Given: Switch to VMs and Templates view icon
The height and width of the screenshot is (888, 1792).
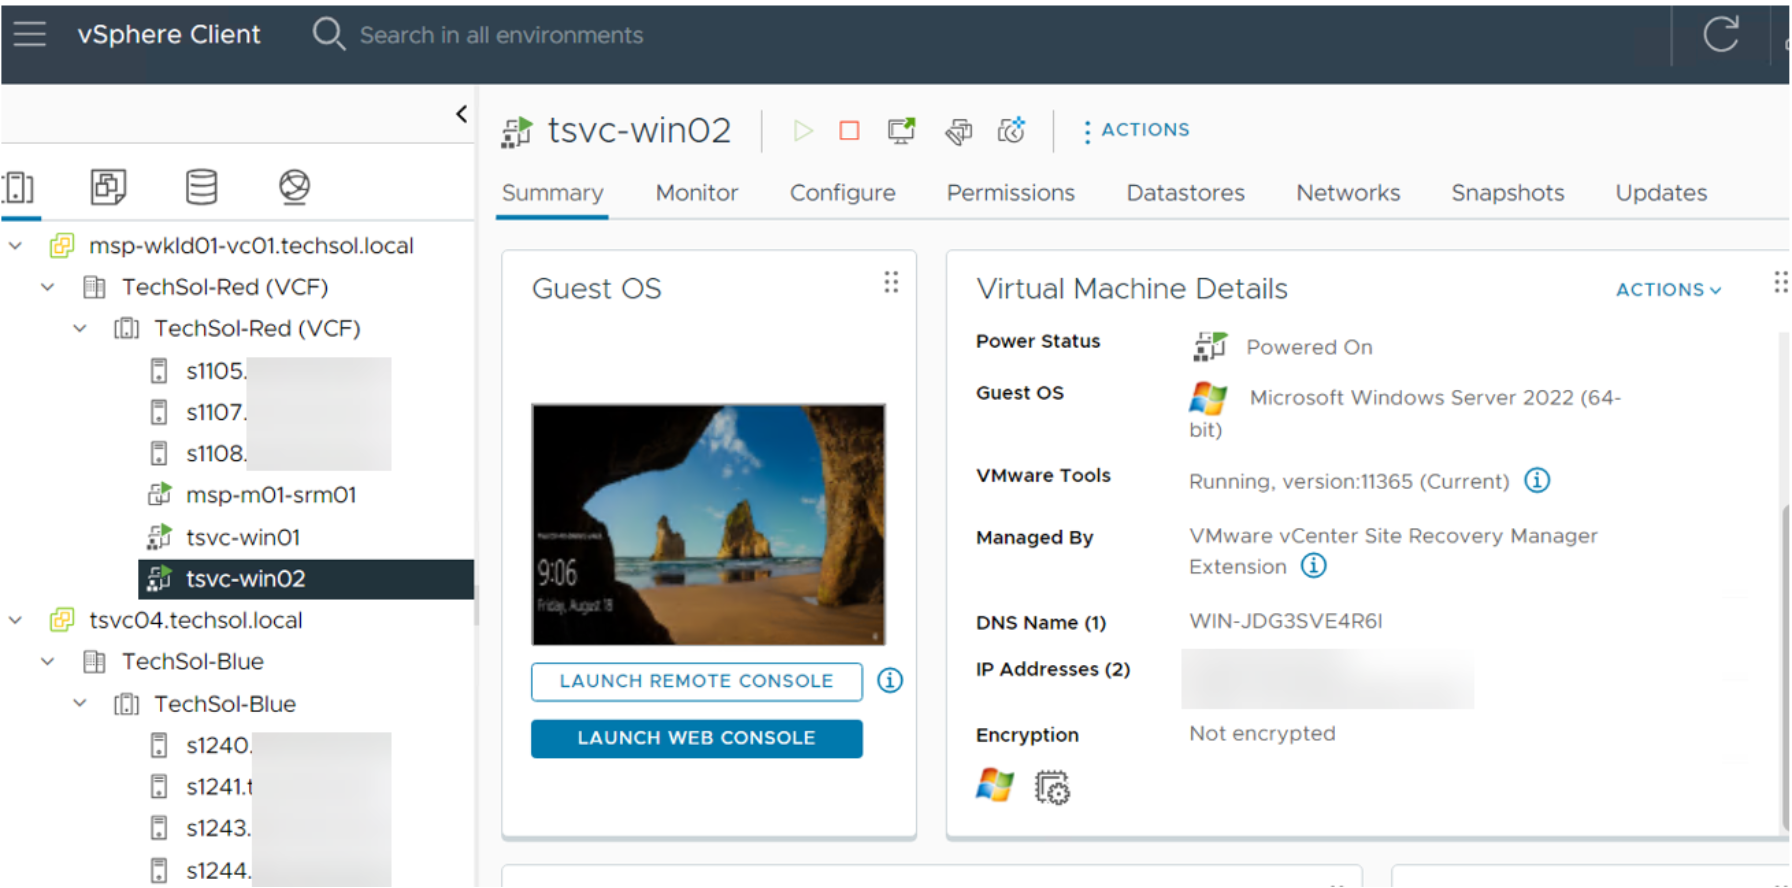Looking at the screenshot, I should [x=108, y=187].
